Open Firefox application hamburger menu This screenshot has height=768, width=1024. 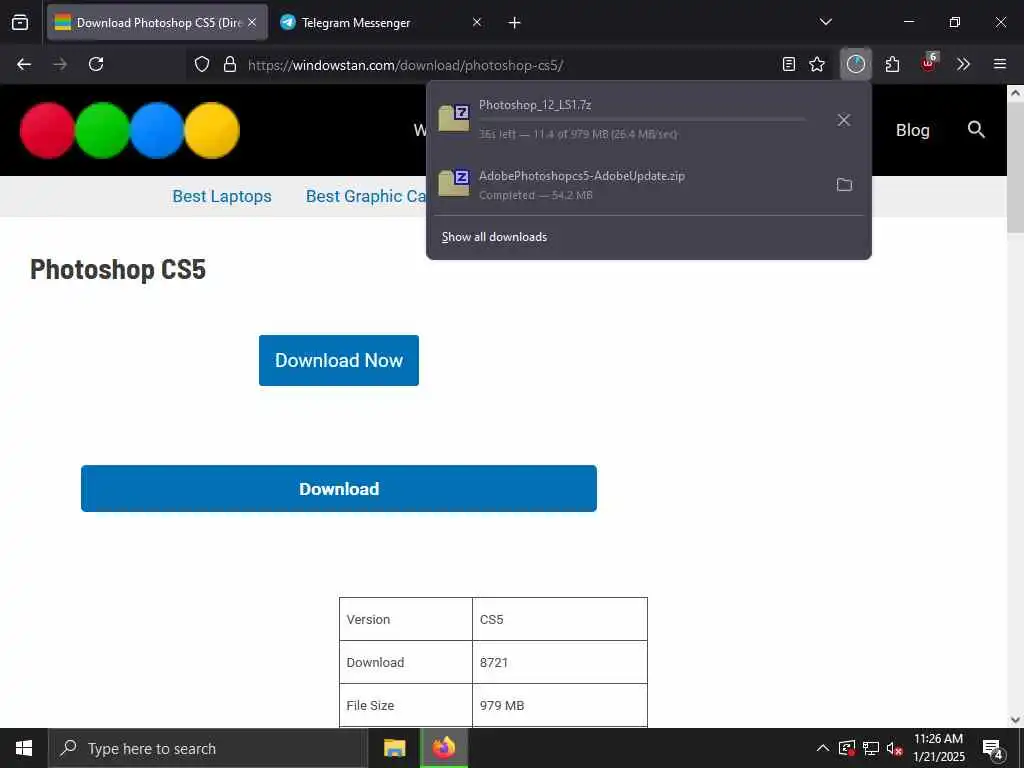pyautogui.click(x=1000, y=64)
